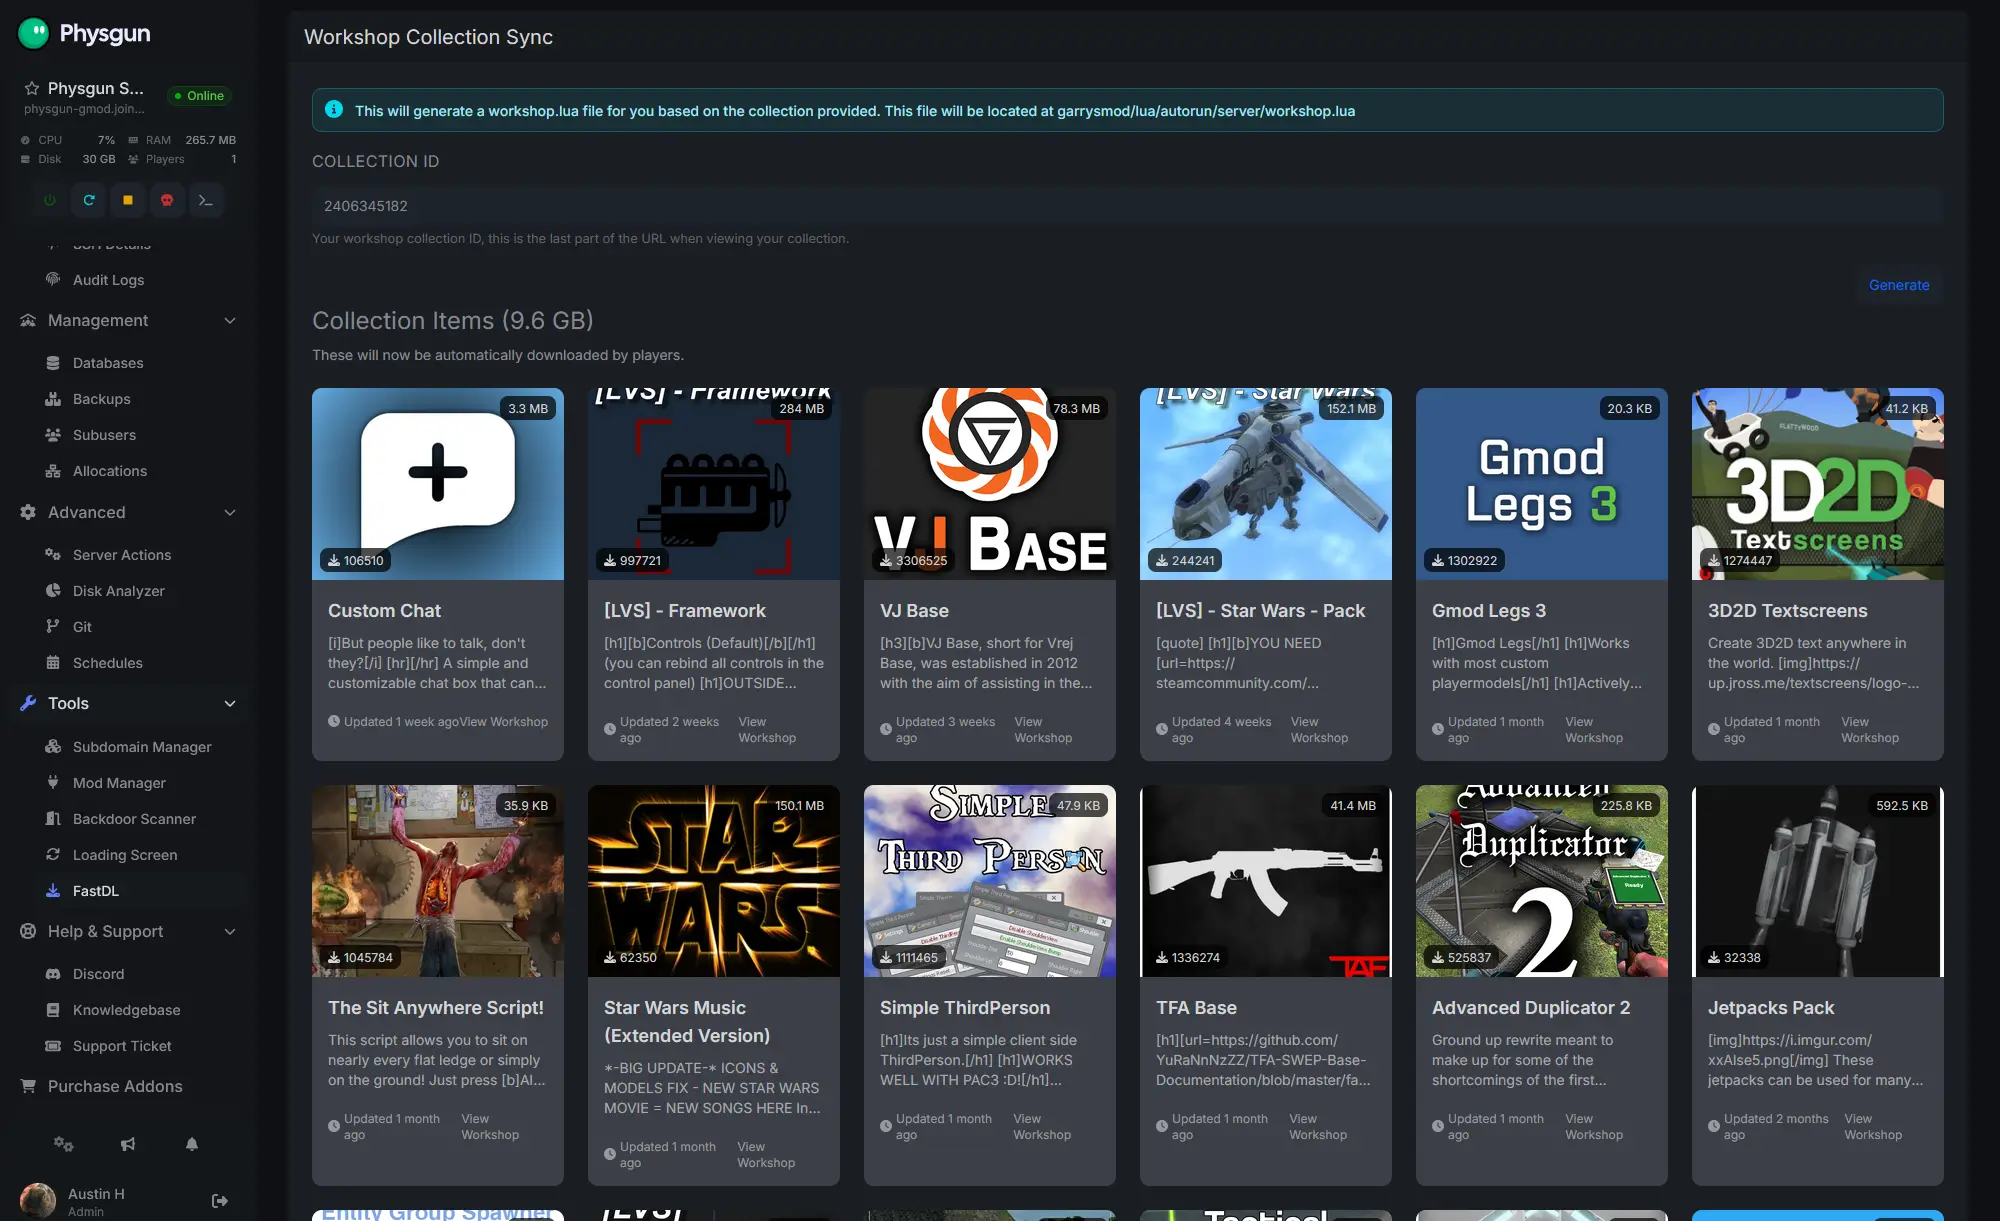Open the console terminal icon
The width and height of the screenshot is (2000, 1221).
coord(206,200)
